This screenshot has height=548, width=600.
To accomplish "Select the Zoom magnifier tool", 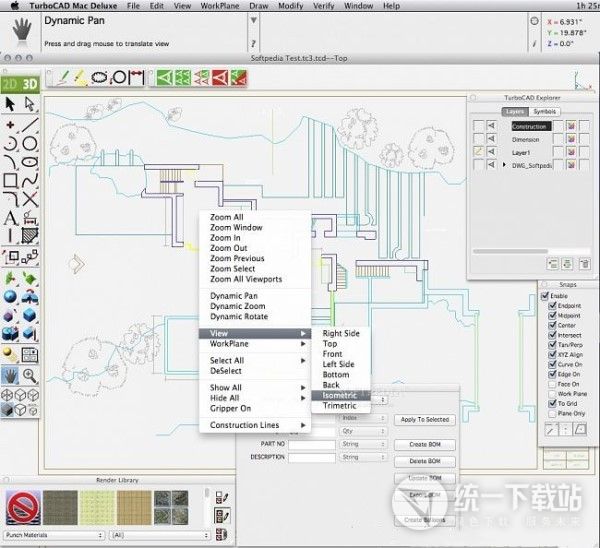I will 30,376.
